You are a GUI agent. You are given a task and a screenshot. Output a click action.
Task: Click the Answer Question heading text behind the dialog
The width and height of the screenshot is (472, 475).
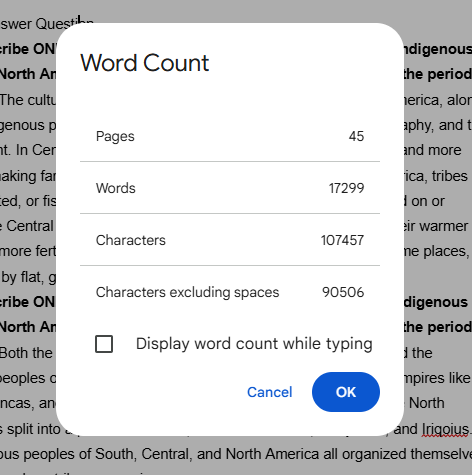pos(47,24)
